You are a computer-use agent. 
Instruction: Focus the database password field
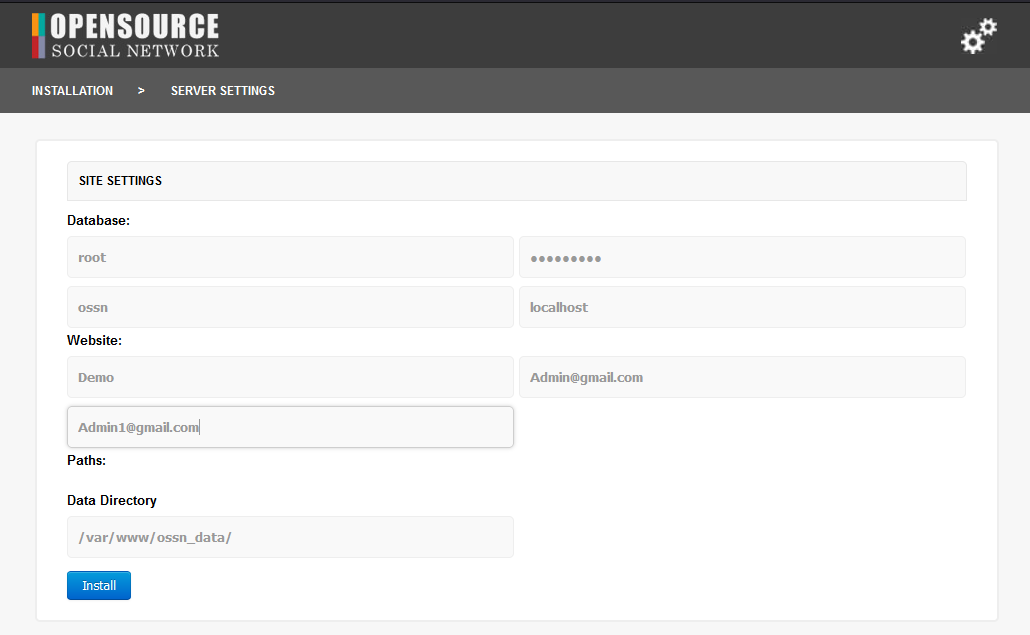point(742,257)
